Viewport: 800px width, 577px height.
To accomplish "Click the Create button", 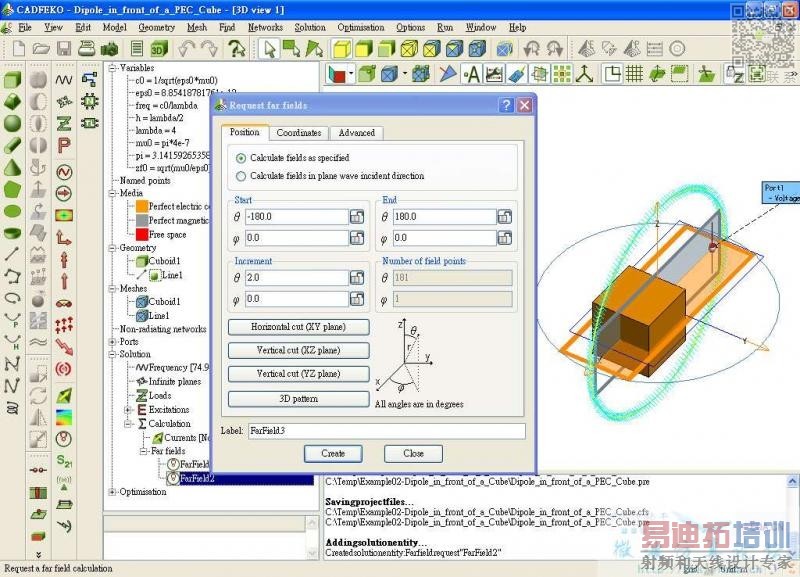I will pyautogui.click(x=333, y=454).
